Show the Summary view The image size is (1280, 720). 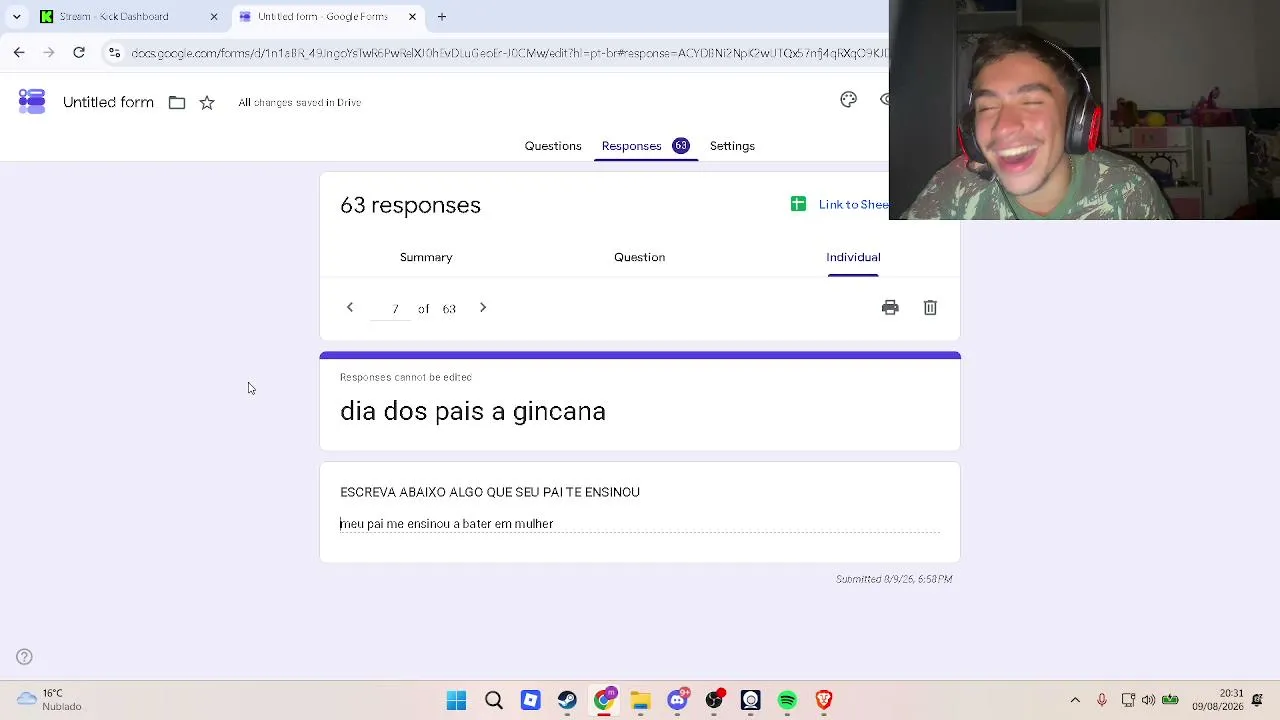click(x=426, y=257)
